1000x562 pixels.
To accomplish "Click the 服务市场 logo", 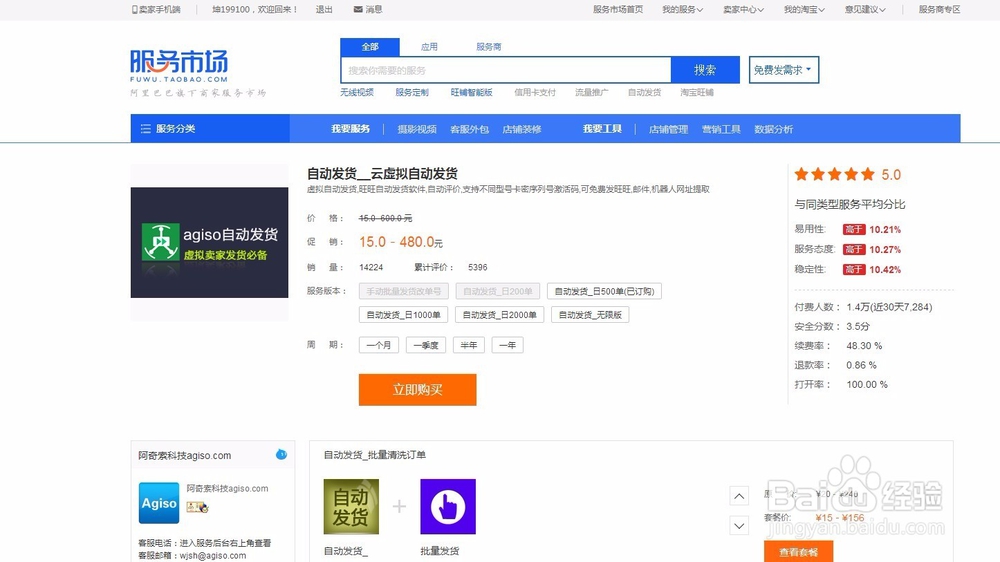I will coord(179,66).
